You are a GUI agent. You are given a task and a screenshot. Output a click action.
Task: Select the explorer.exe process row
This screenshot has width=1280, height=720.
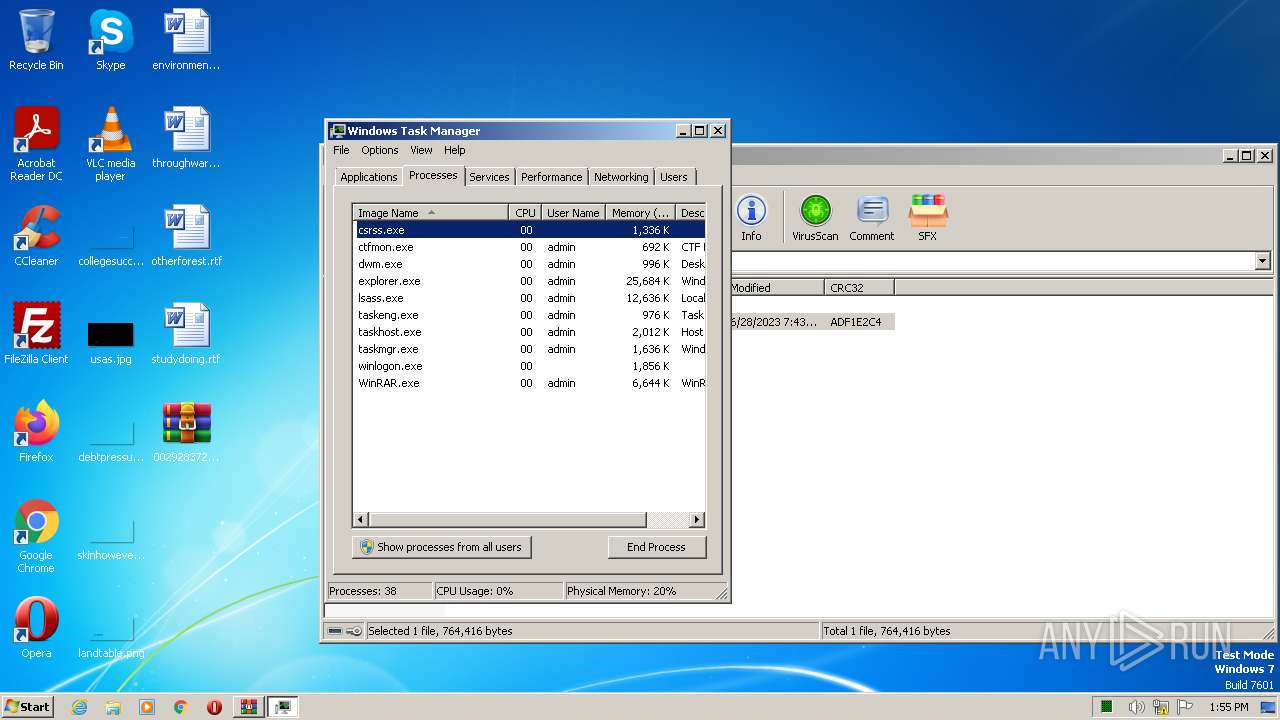pyautogui.click(x=529, y=281)
